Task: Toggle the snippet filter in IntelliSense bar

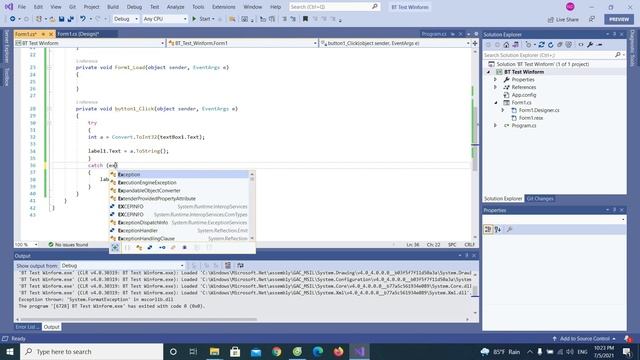Action: (209, 247)
